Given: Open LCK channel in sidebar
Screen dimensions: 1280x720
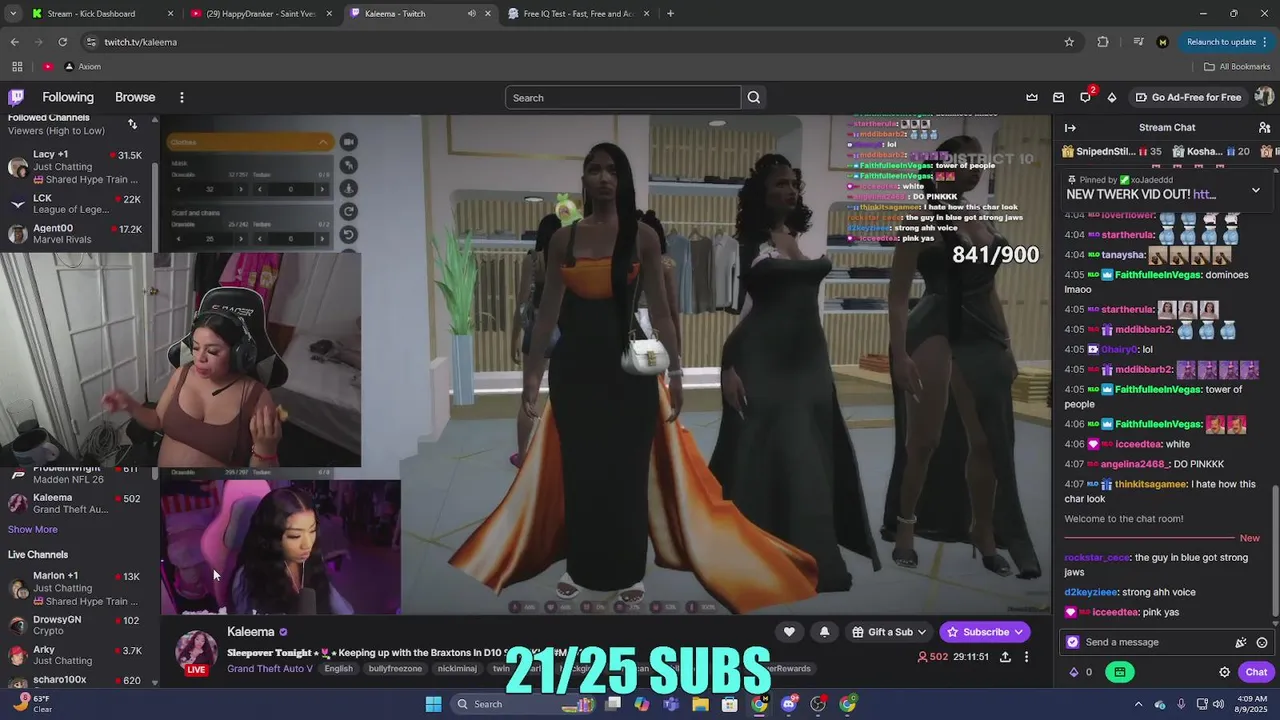Looking at the screenshot, I should click(76, 204).
